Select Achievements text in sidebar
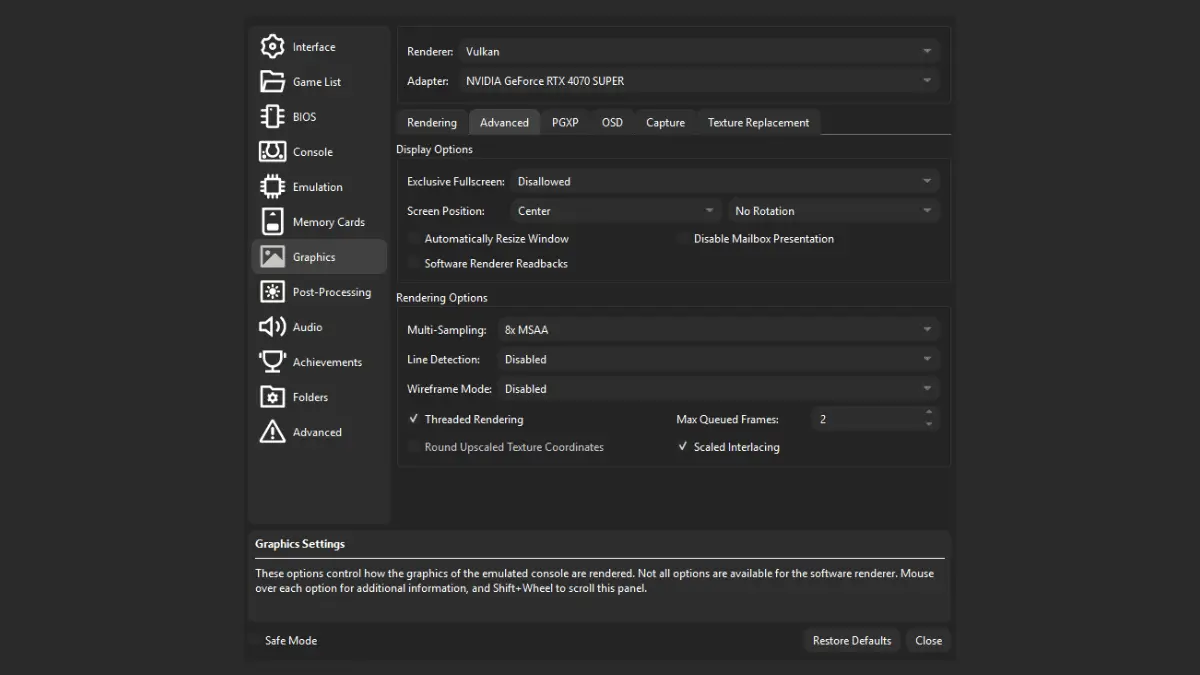The image size is (1200, 675). [328, 362]
